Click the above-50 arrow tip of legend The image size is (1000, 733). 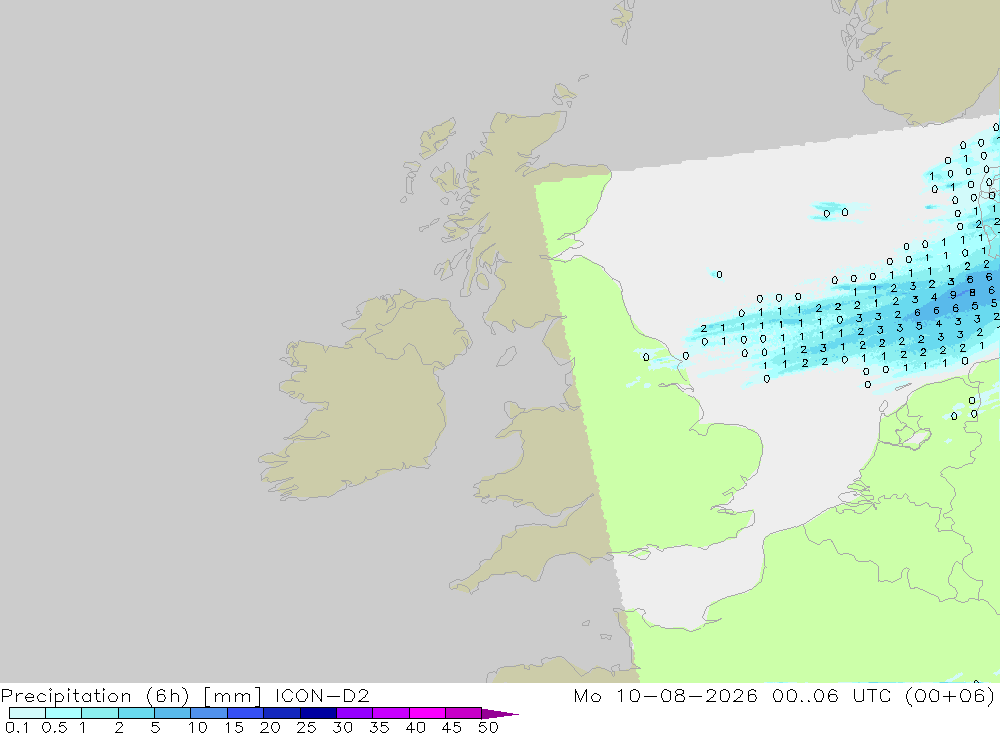499,713
